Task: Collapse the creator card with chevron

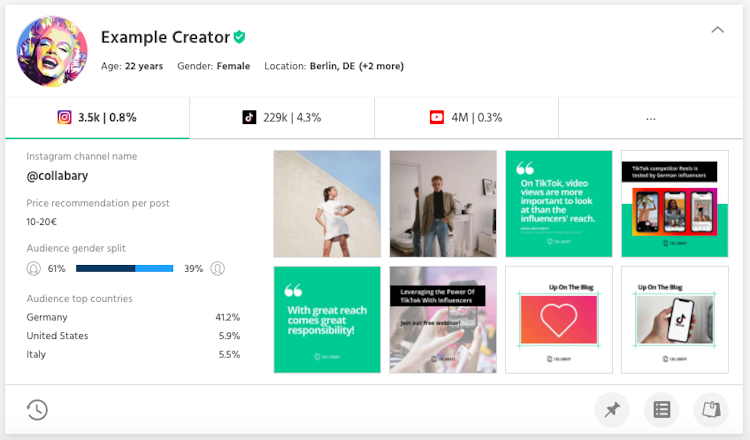Action: [x=717, y=30]
